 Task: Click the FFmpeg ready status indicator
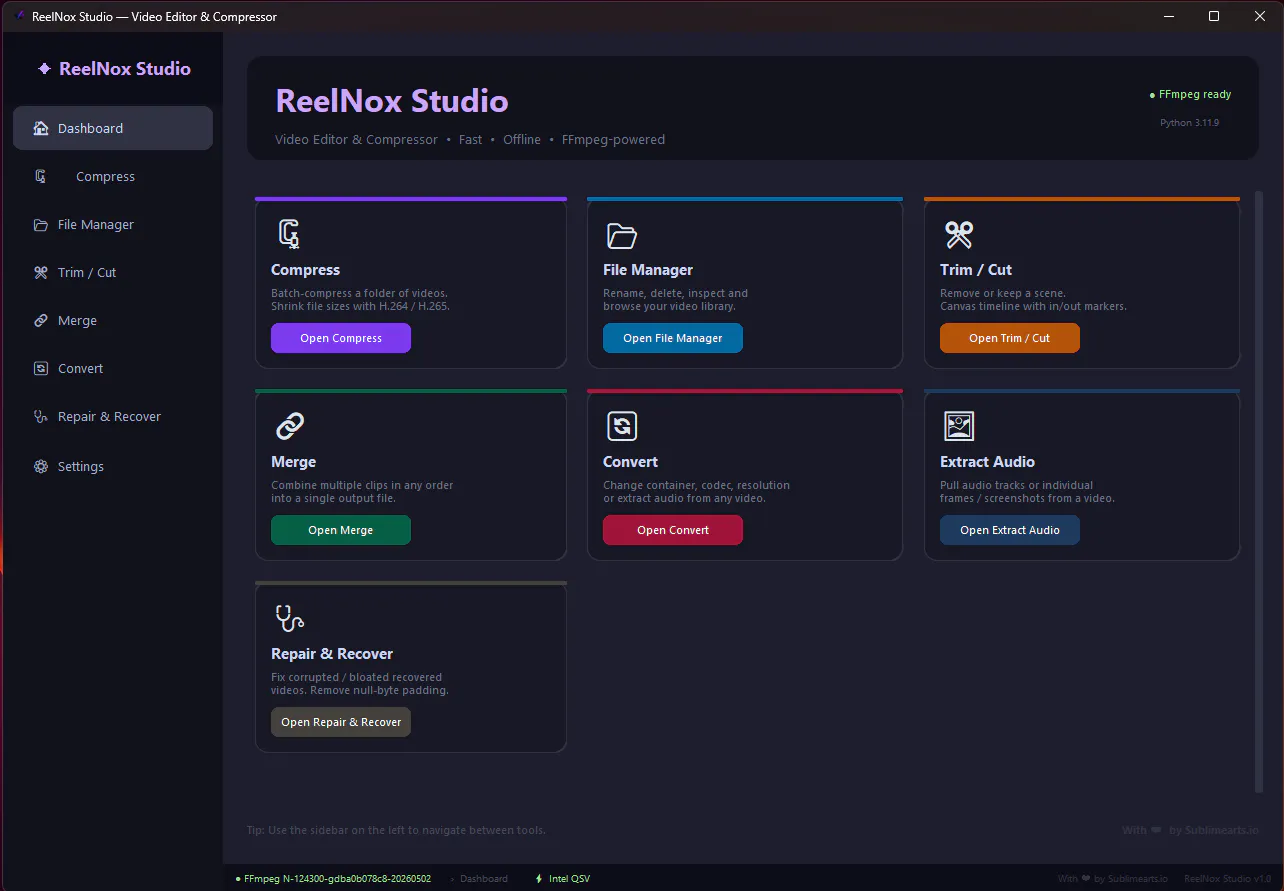(x=1191, y=94)
